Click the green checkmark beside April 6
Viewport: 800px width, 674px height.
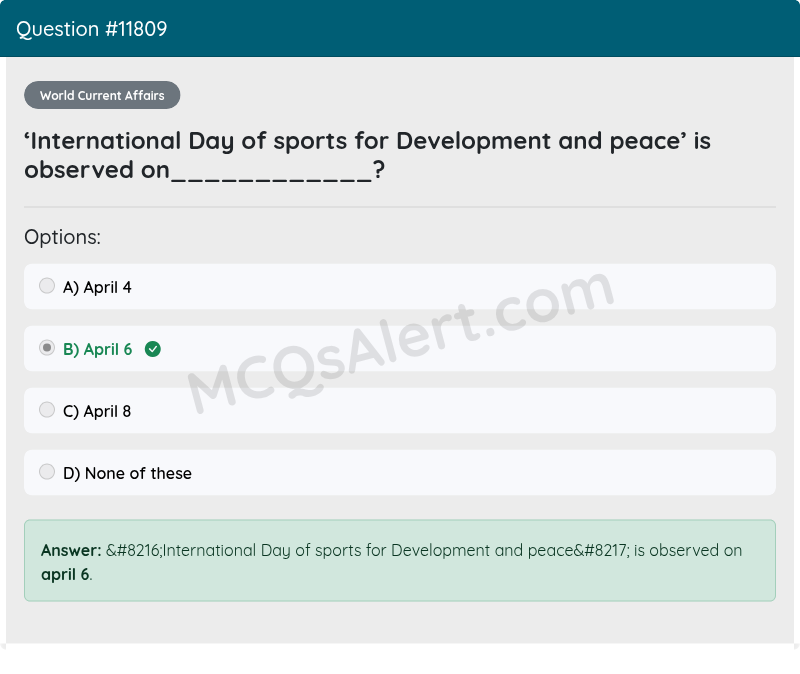[152, 349]
